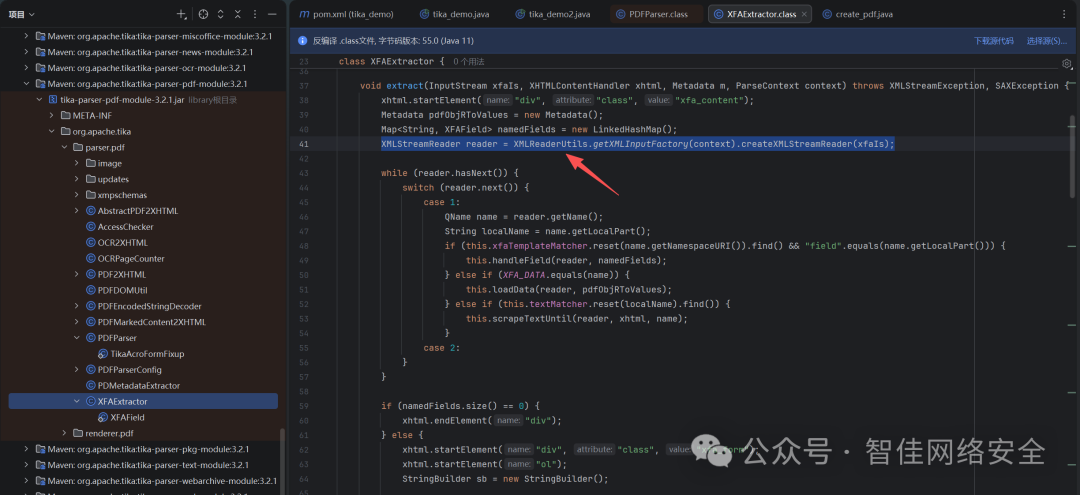Hide the project panel with minimize dash
This screenshot has width=1080, height=495.
[272, 14]
